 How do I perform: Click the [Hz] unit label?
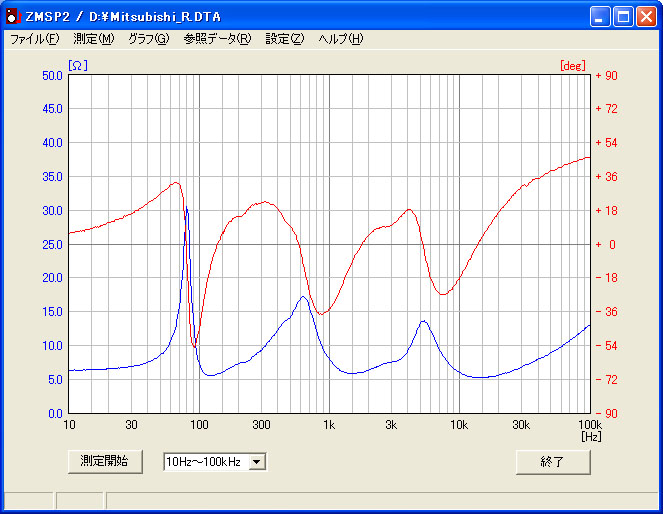point(591,436)
